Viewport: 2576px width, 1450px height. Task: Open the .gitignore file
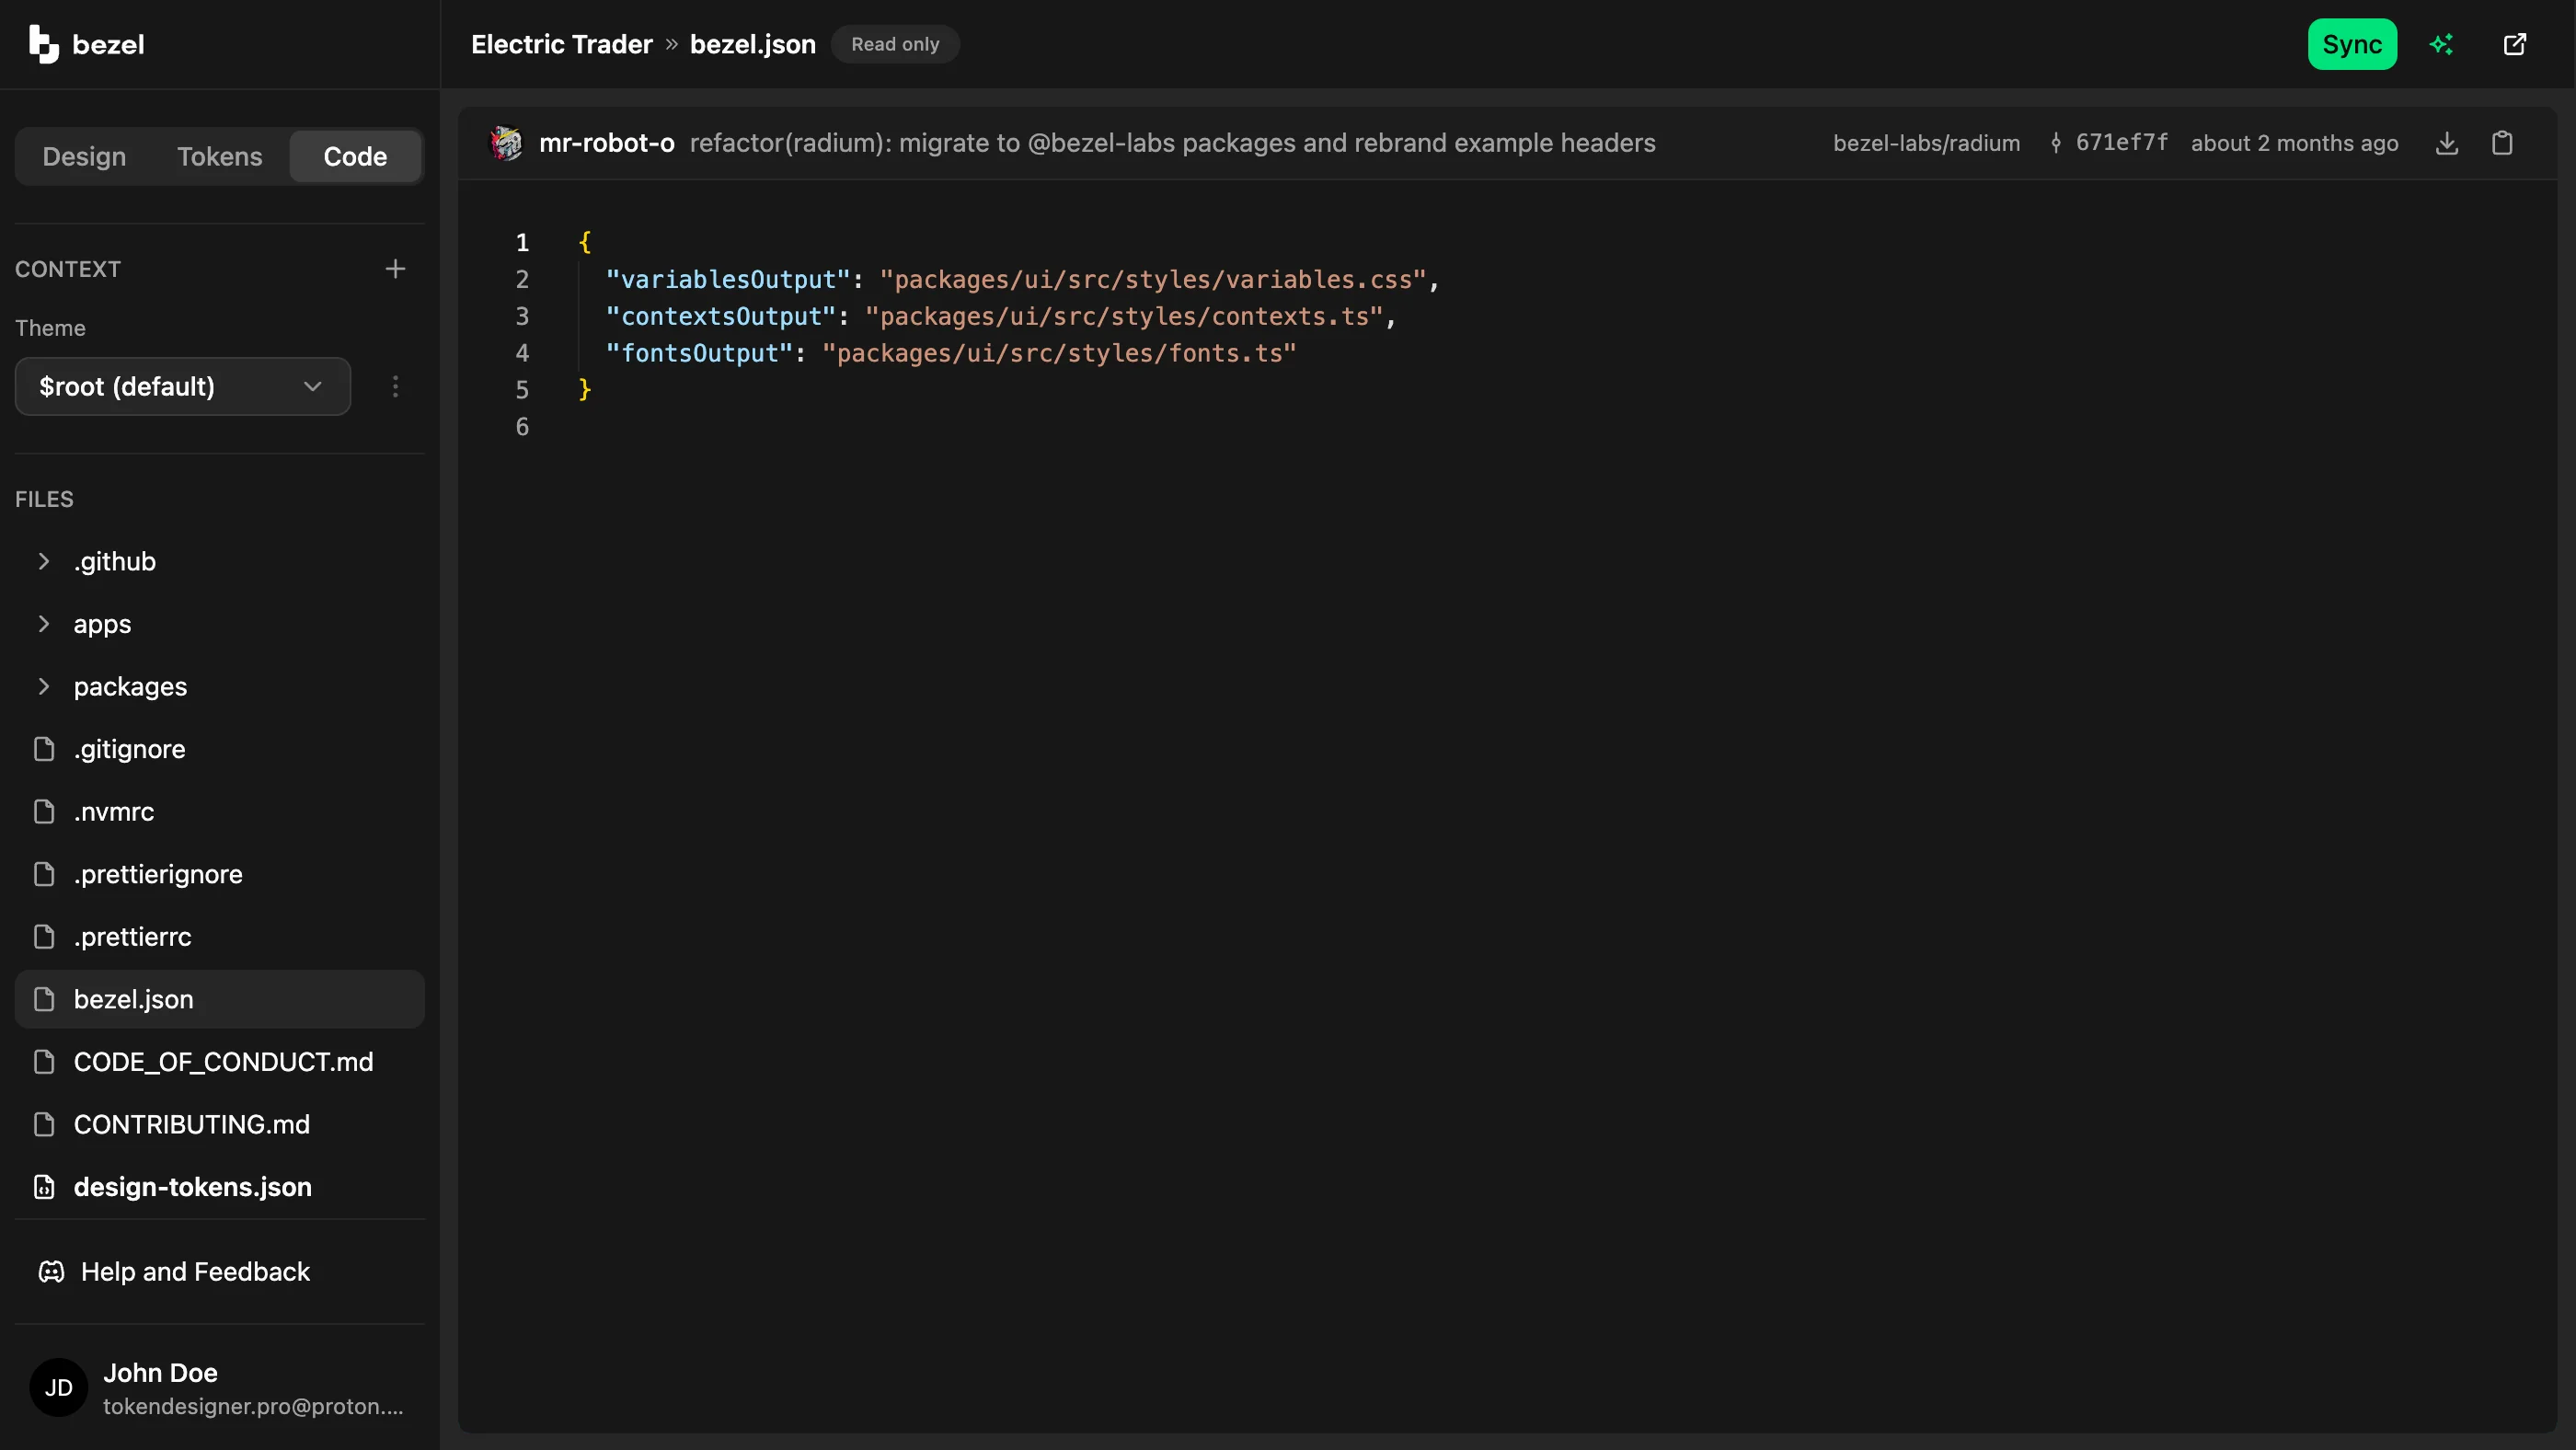[x=220, y=749]
